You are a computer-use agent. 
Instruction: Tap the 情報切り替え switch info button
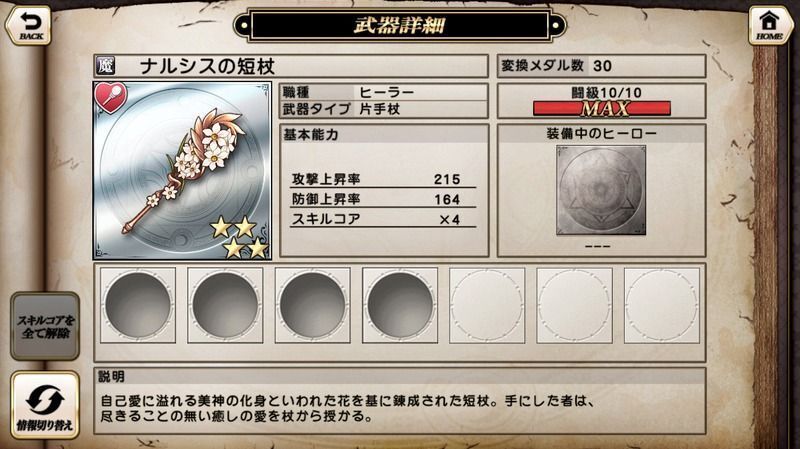[45, 406]
